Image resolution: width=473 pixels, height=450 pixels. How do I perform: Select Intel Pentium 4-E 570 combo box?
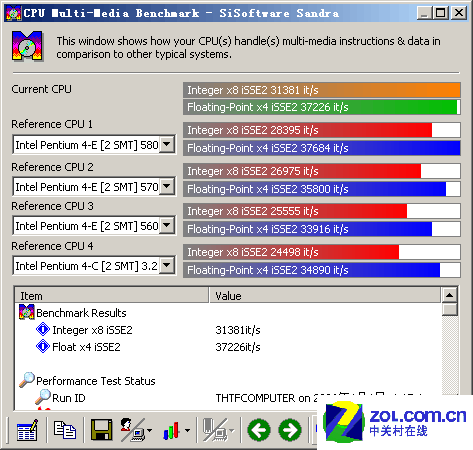click(94, 186)
